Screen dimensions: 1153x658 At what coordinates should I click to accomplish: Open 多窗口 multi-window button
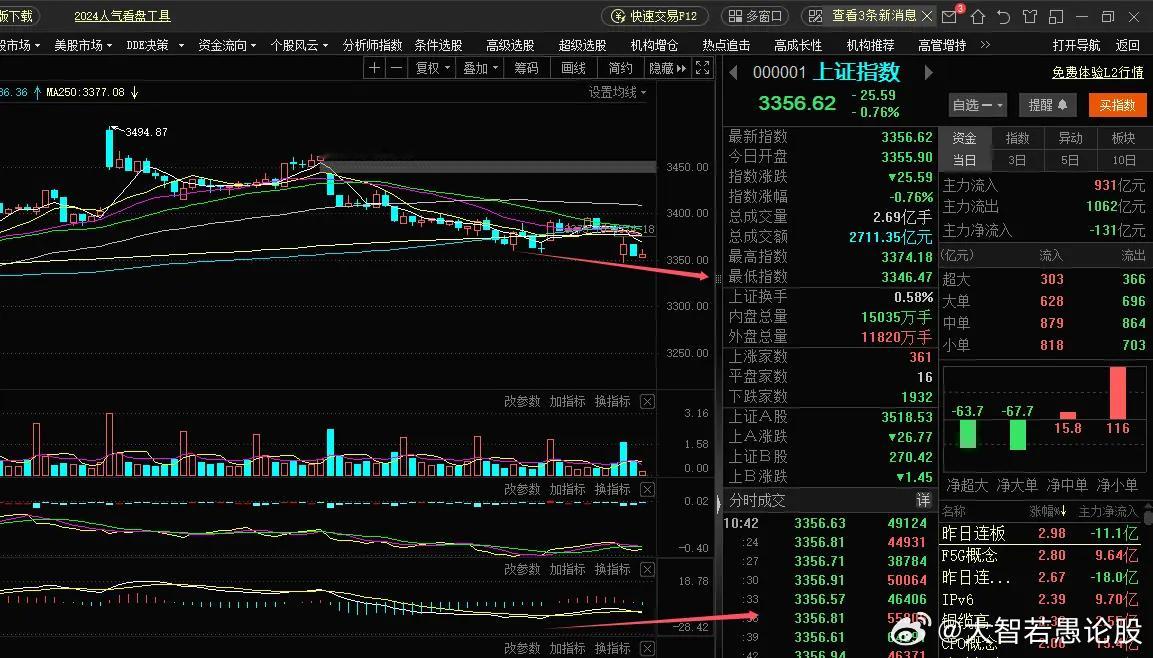click(x=754, y=16)
